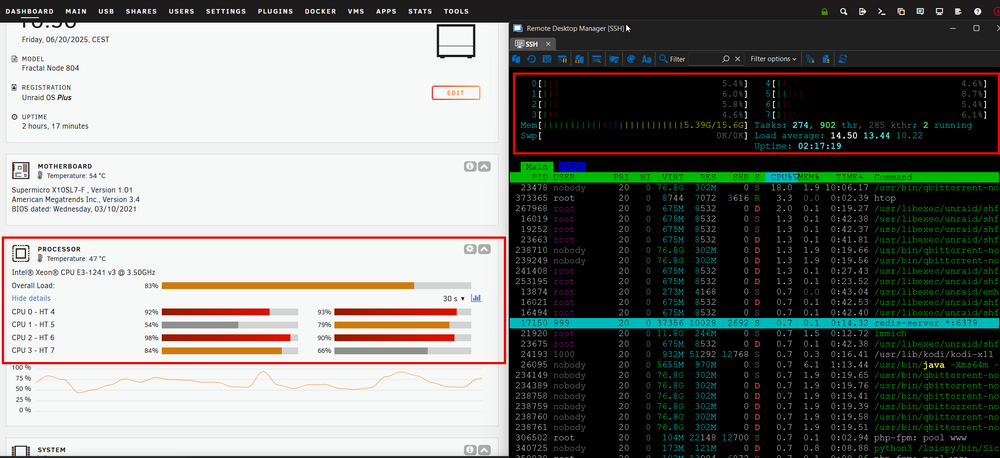Click the feedback speech bubble icon in Unraid header

tap(920, 11)
